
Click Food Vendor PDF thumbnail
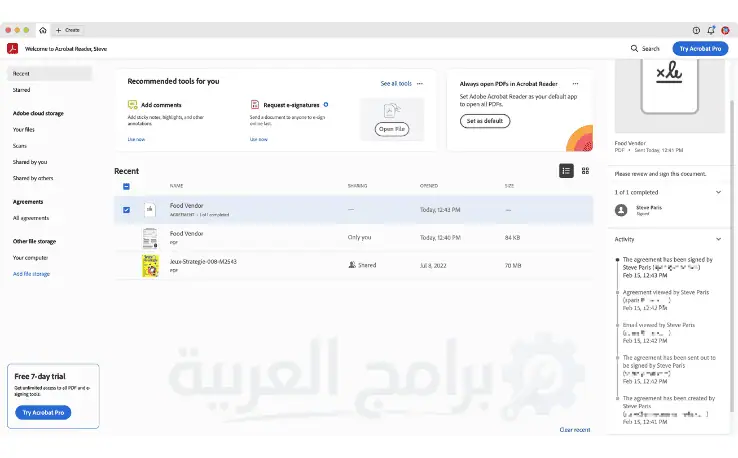tap(150, 238)
